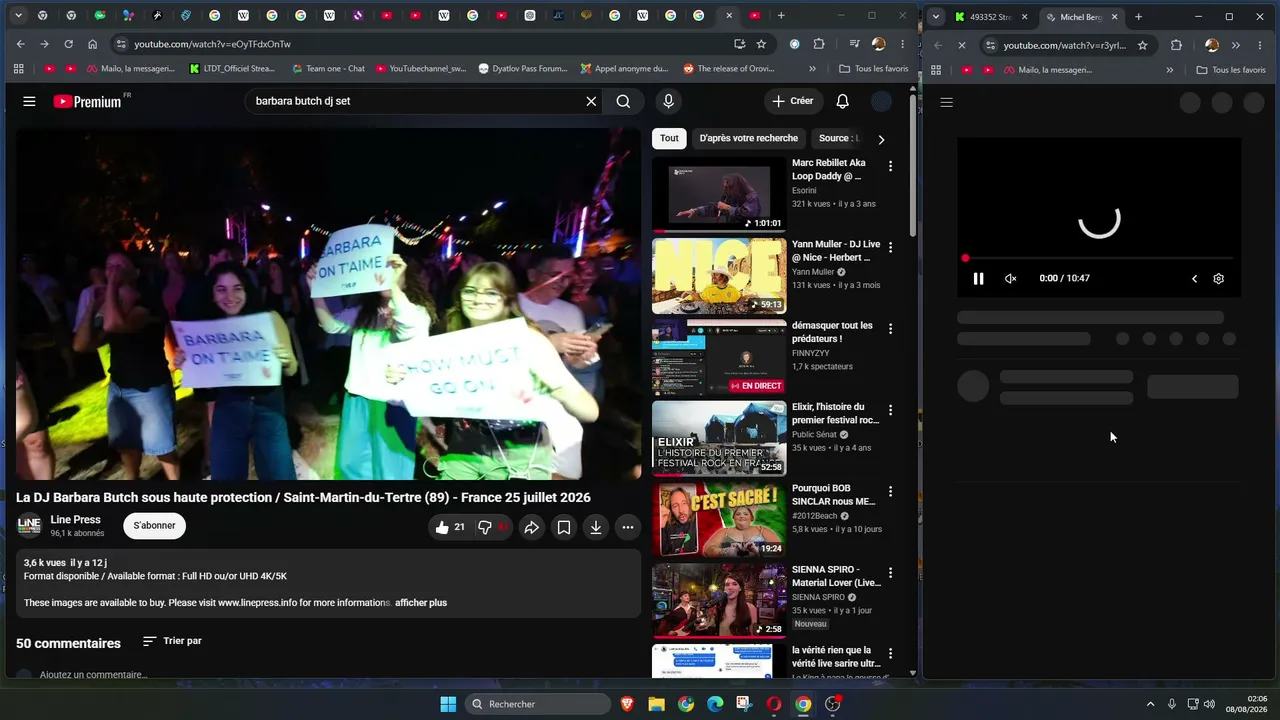This screenshot has height=720, width=1280.
Task: Reload the page in left Chrome window
Action: pos(68,44)
